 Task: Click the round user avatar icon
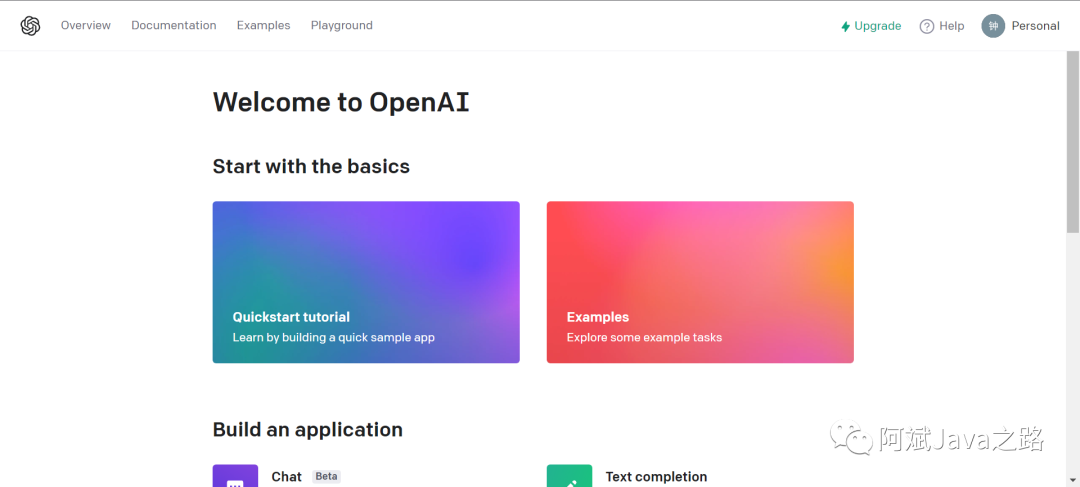click(993, 26)
